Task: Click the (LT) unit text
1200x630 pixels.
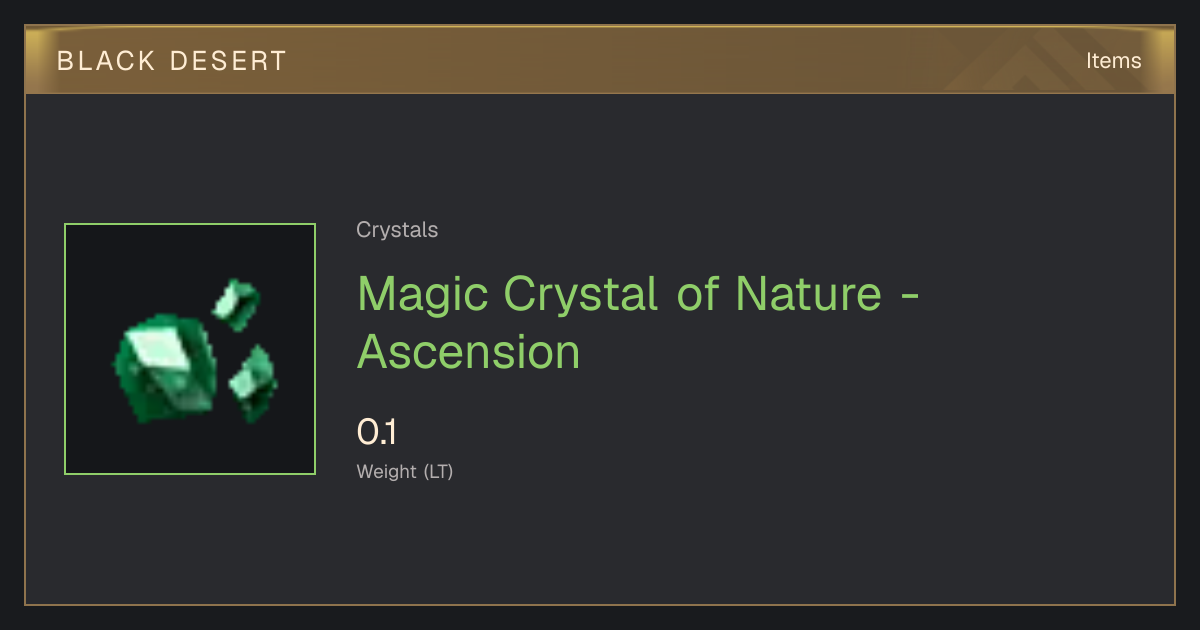Action: [x=439, y=472]
